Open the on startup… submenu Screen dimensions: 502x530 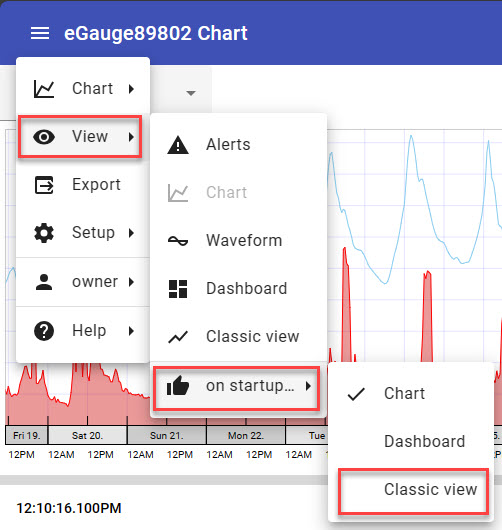pyautogui.click(x=236, y=388)
